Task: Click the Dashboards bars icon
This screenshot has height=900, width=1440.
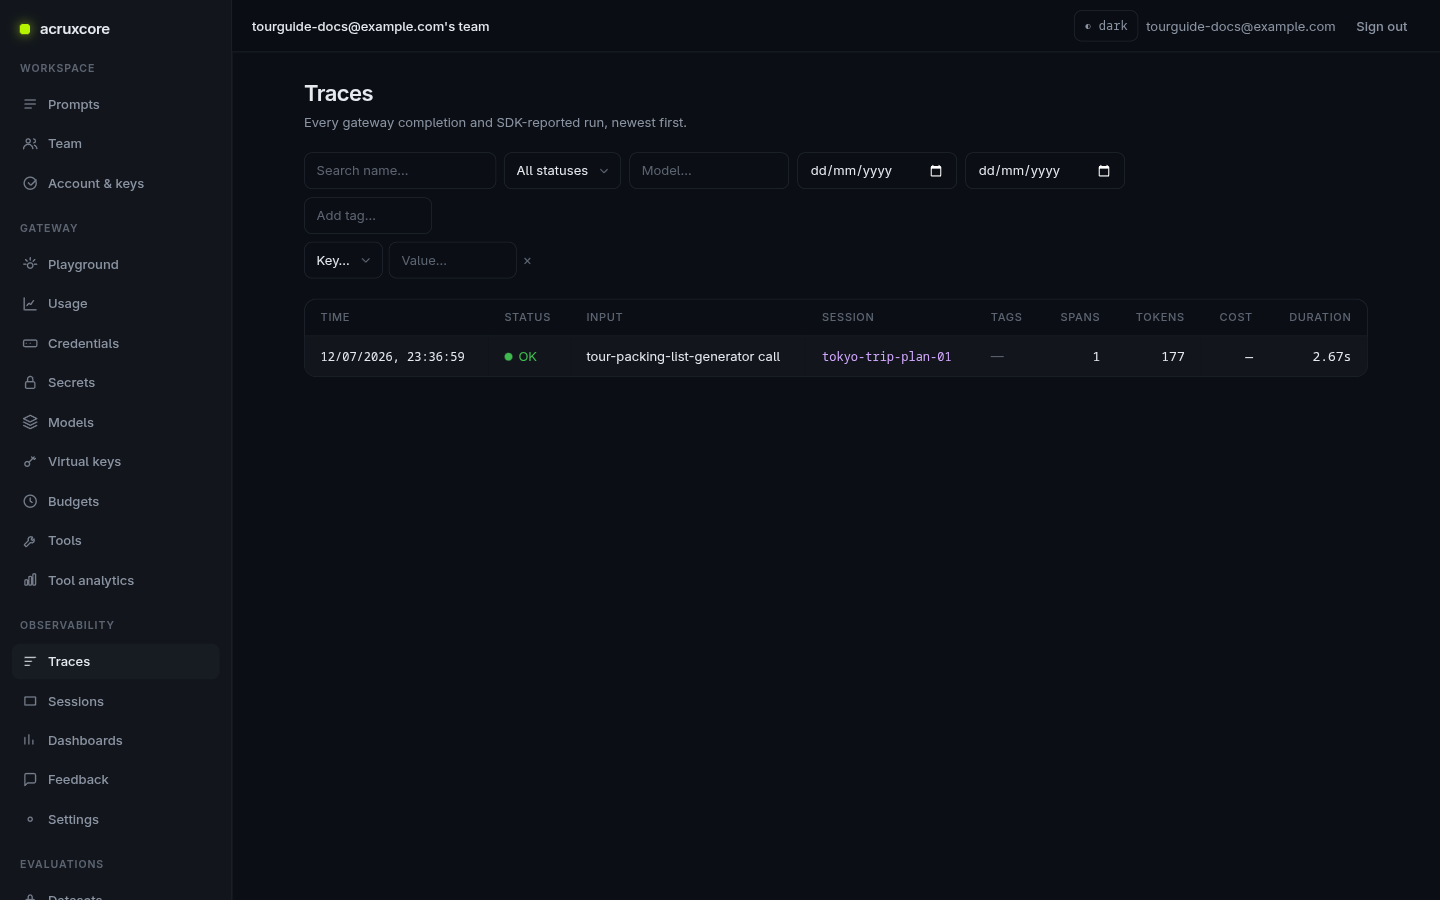Action: pyautogui.click(x=30, y=741)
